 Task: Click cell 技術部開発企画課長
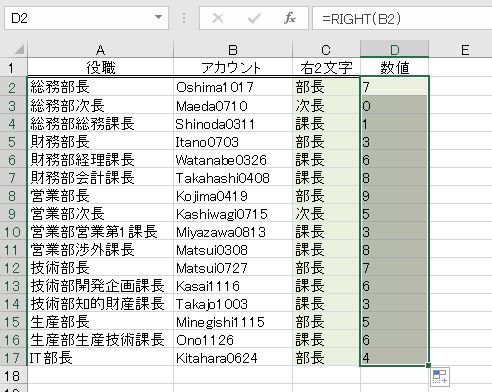100,286
